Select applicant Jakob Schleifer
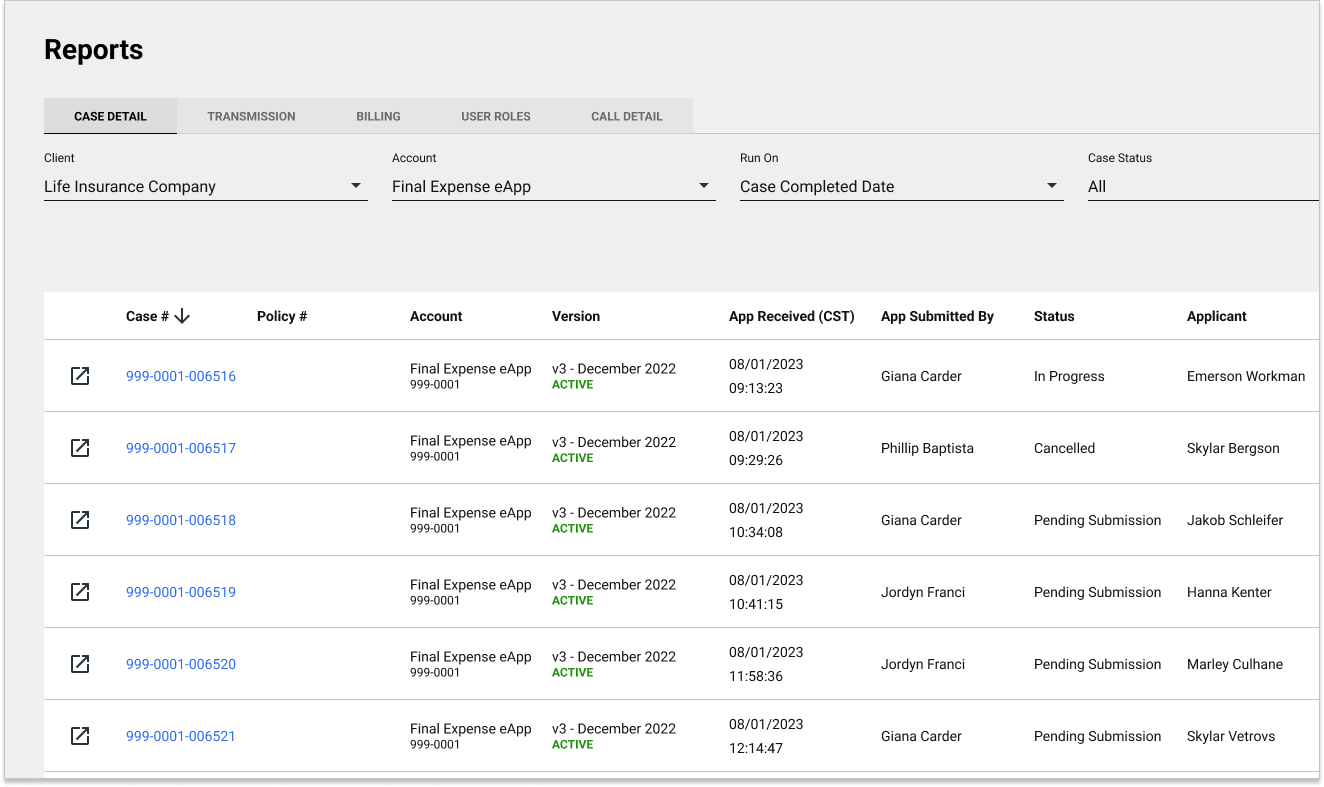 1235,520
